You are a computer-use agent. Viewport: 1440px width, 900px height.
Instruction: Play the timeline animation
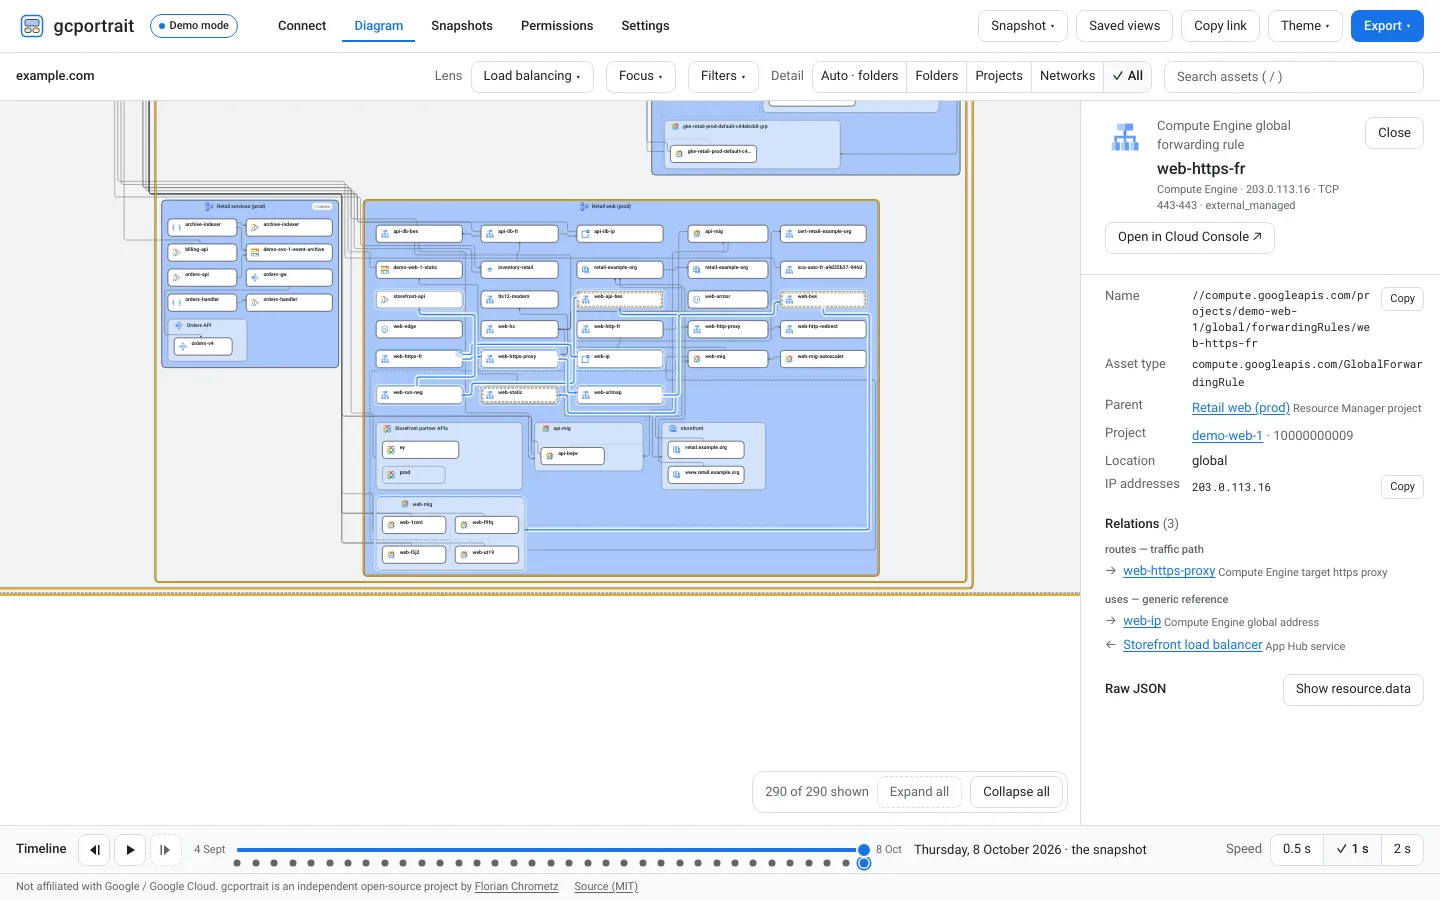[130, 850]
